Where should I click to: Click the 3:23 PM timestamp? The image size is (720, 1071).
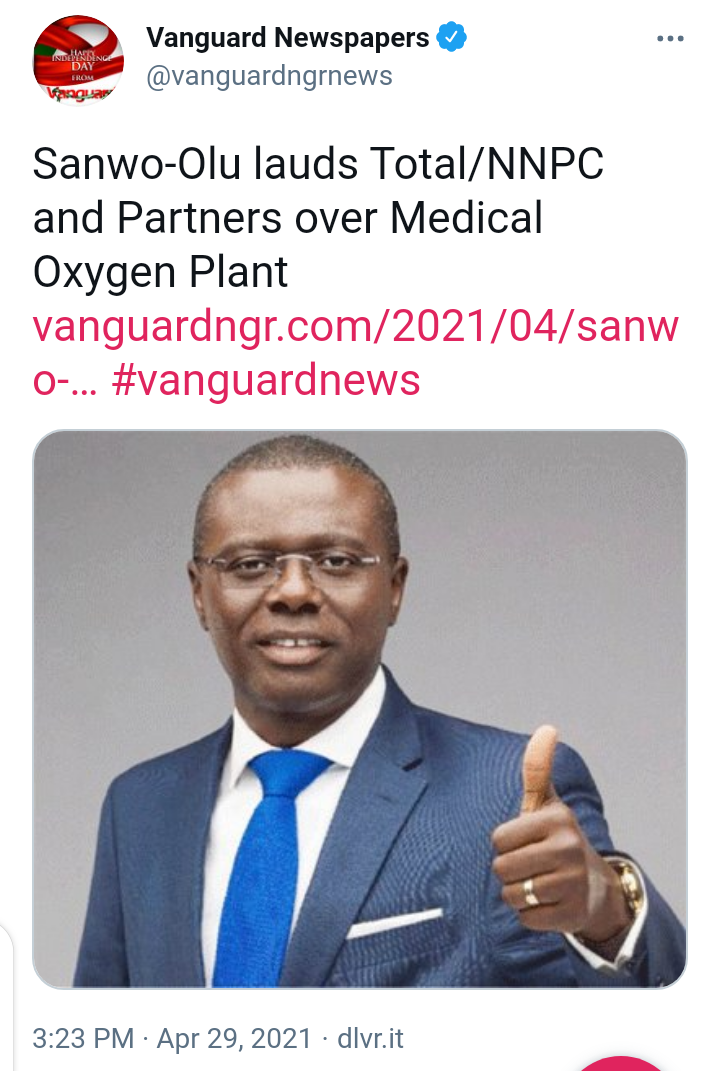83,1038
